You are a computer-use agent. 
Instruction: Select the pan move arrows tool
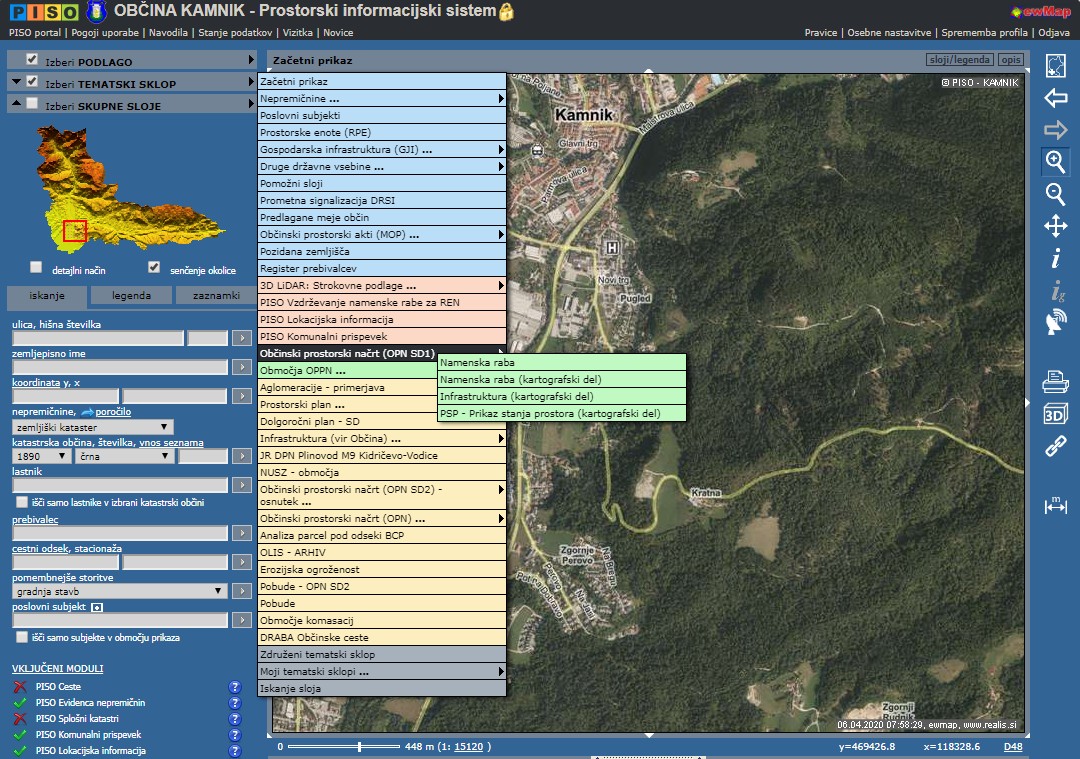pos(1055,226)
